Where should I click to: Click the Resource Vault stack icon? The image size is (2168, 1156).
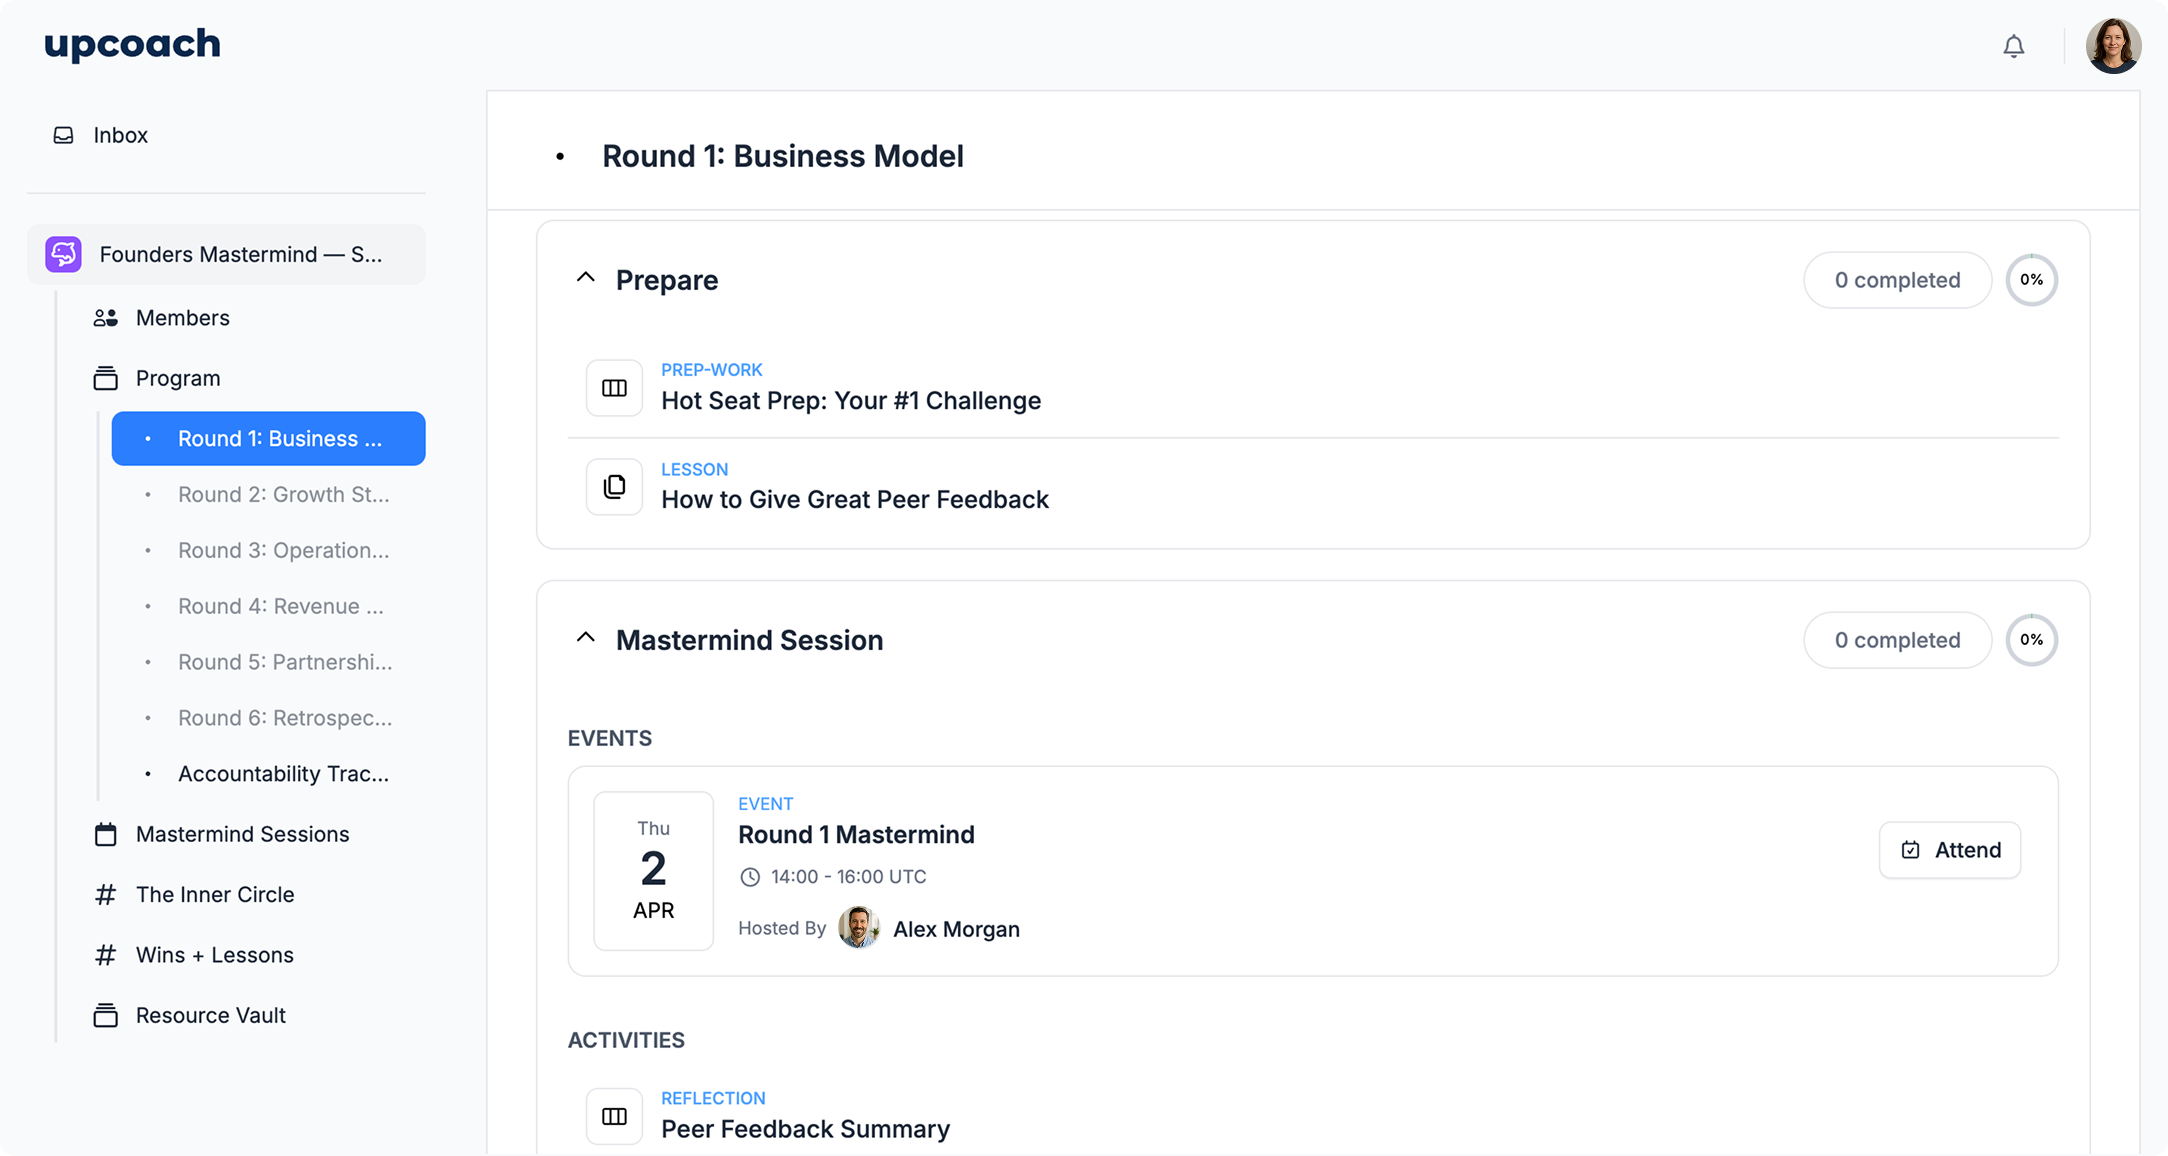(105, 1015)
